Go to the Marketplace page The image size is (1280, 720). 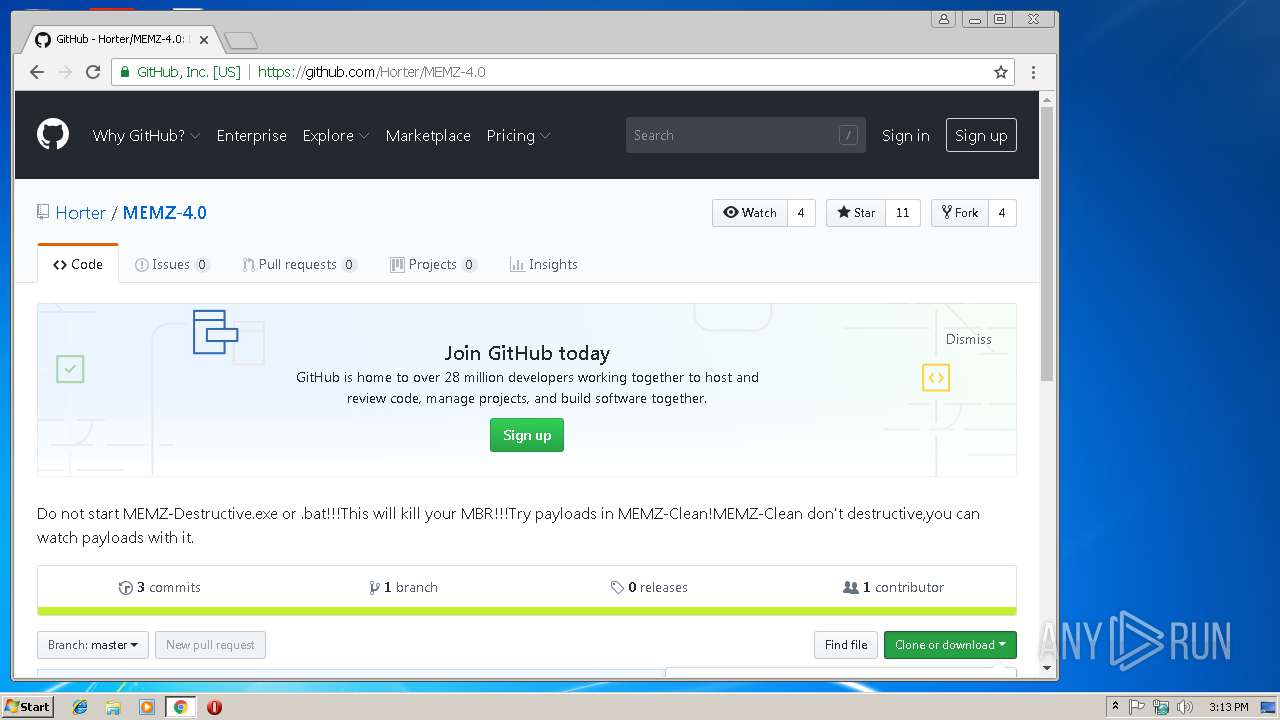point(428,135)
